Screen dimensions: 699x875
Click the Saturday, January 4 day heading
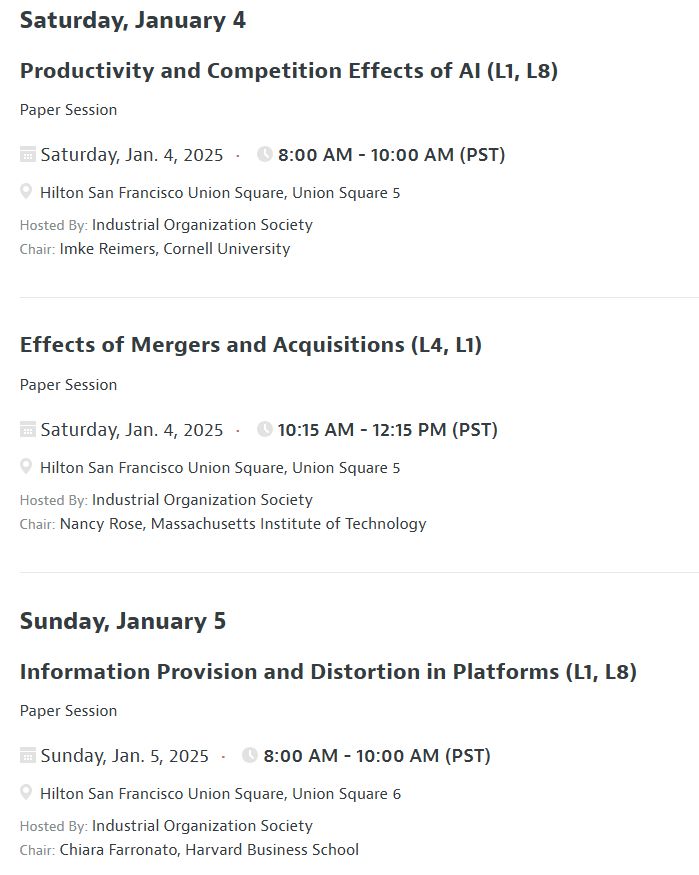(x=133, y=21)
